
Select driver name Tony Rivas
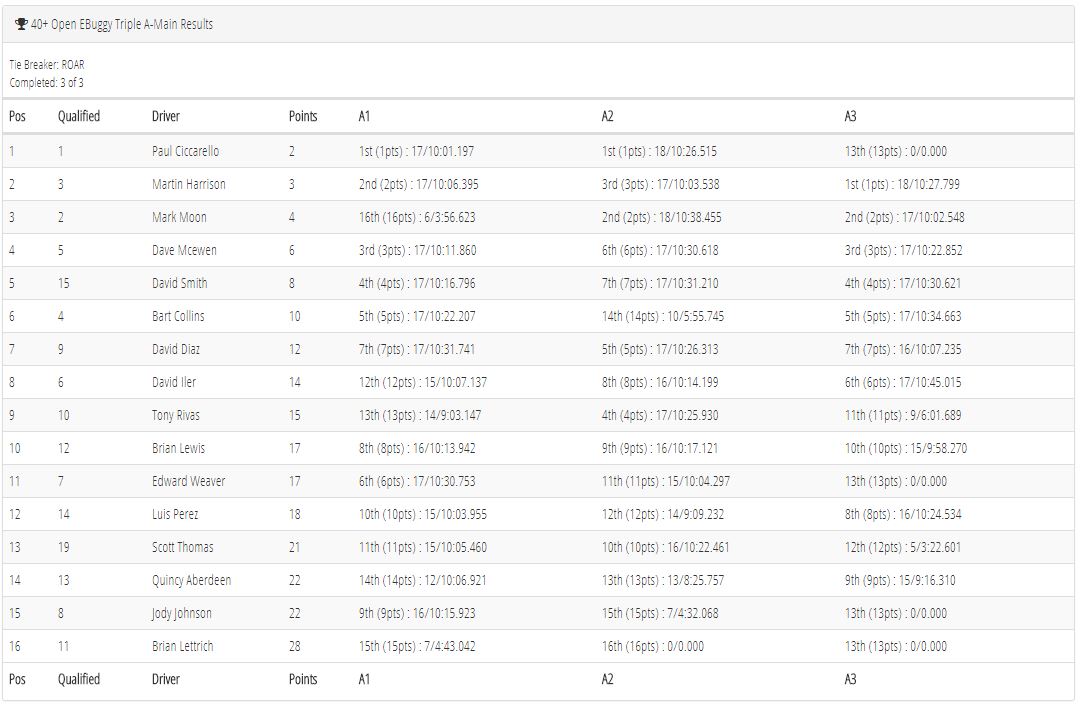click(x=176, y=416)
